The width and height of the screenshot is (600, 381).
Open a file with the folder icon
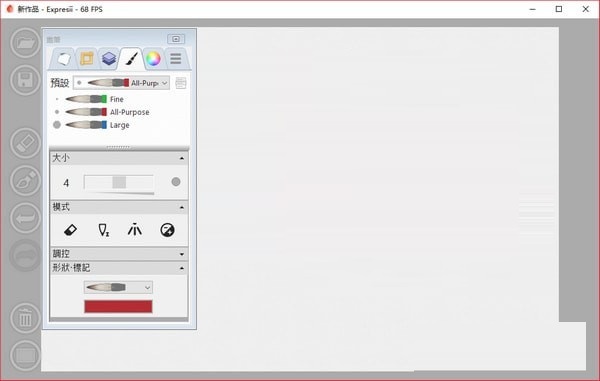point(25,43)
